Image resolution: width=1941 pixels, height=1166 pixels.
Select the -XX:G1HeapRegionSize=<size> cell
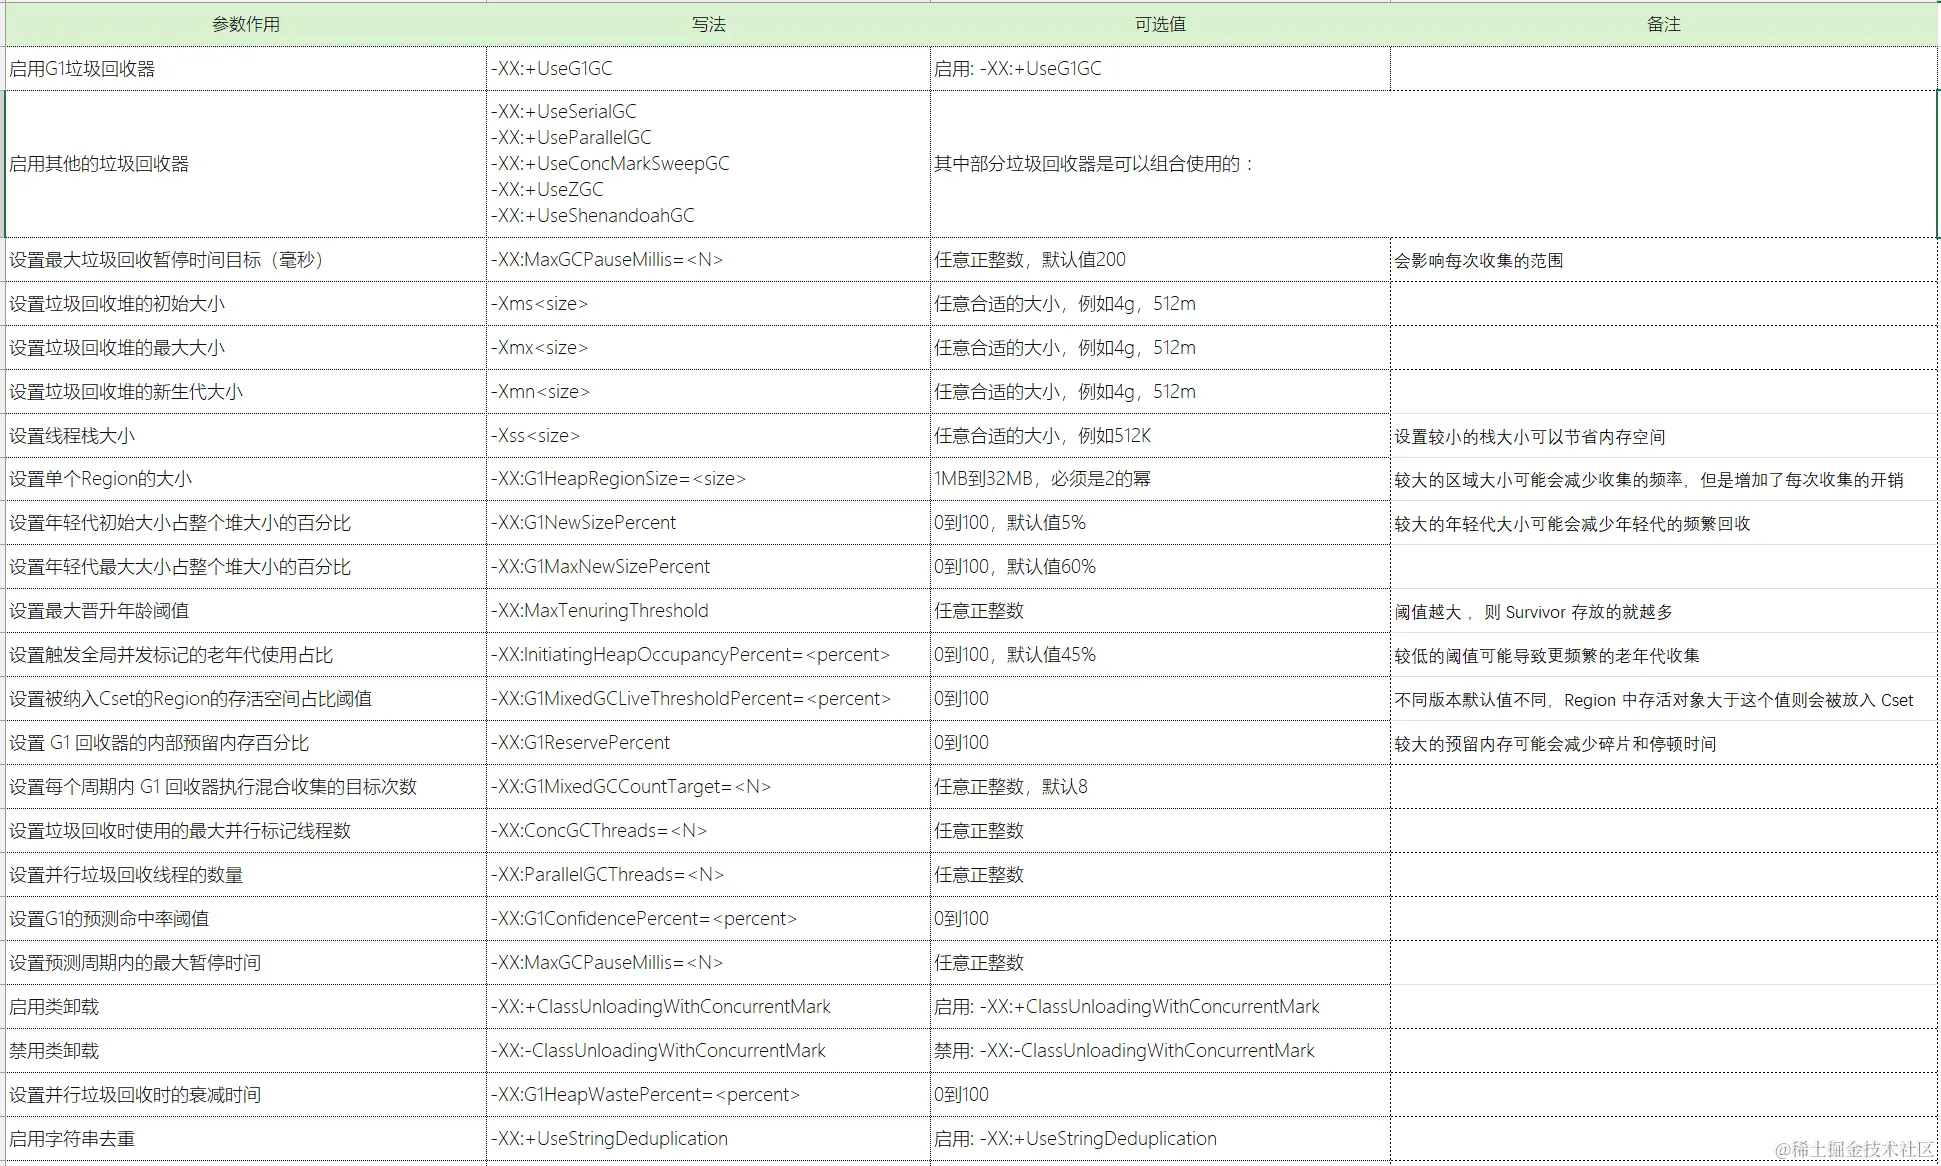tap(618, 479)
